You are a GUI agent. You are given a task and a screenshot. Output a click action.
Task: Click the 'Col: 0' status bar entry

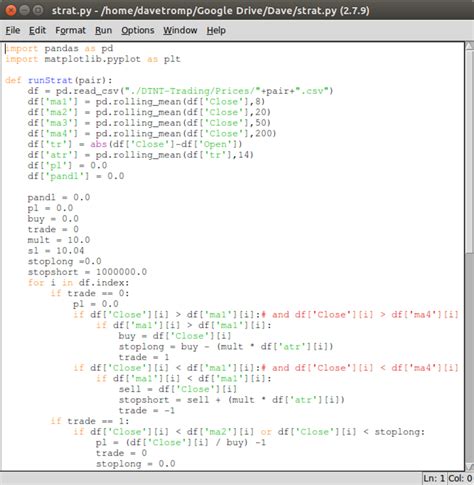[x=460, y=479]
